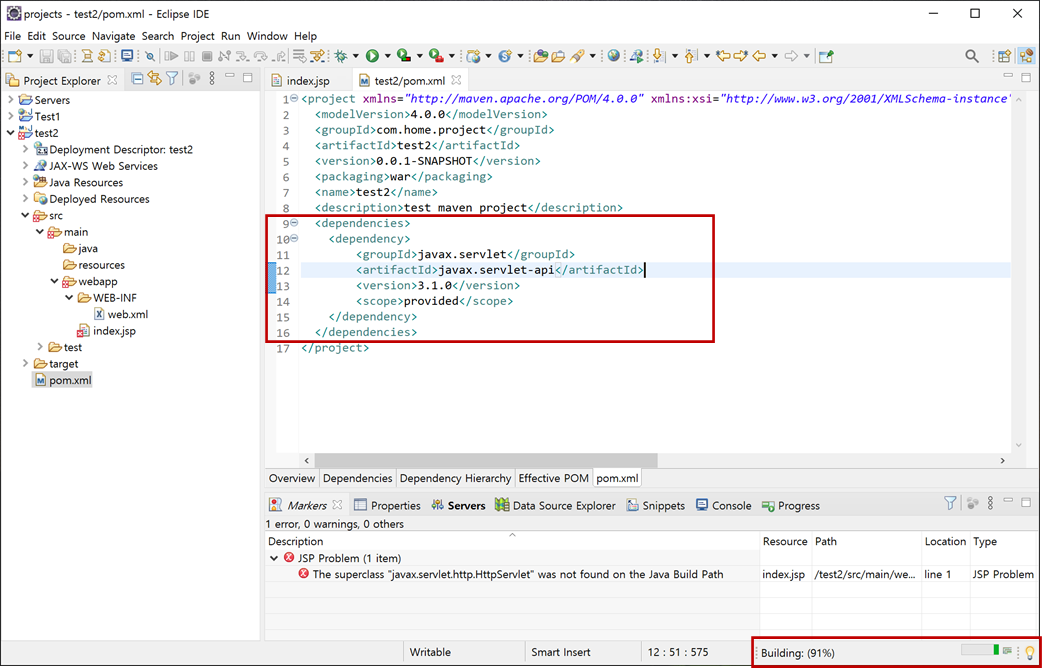
Task: Close the Project Explorer view tab
Action: 112,80
